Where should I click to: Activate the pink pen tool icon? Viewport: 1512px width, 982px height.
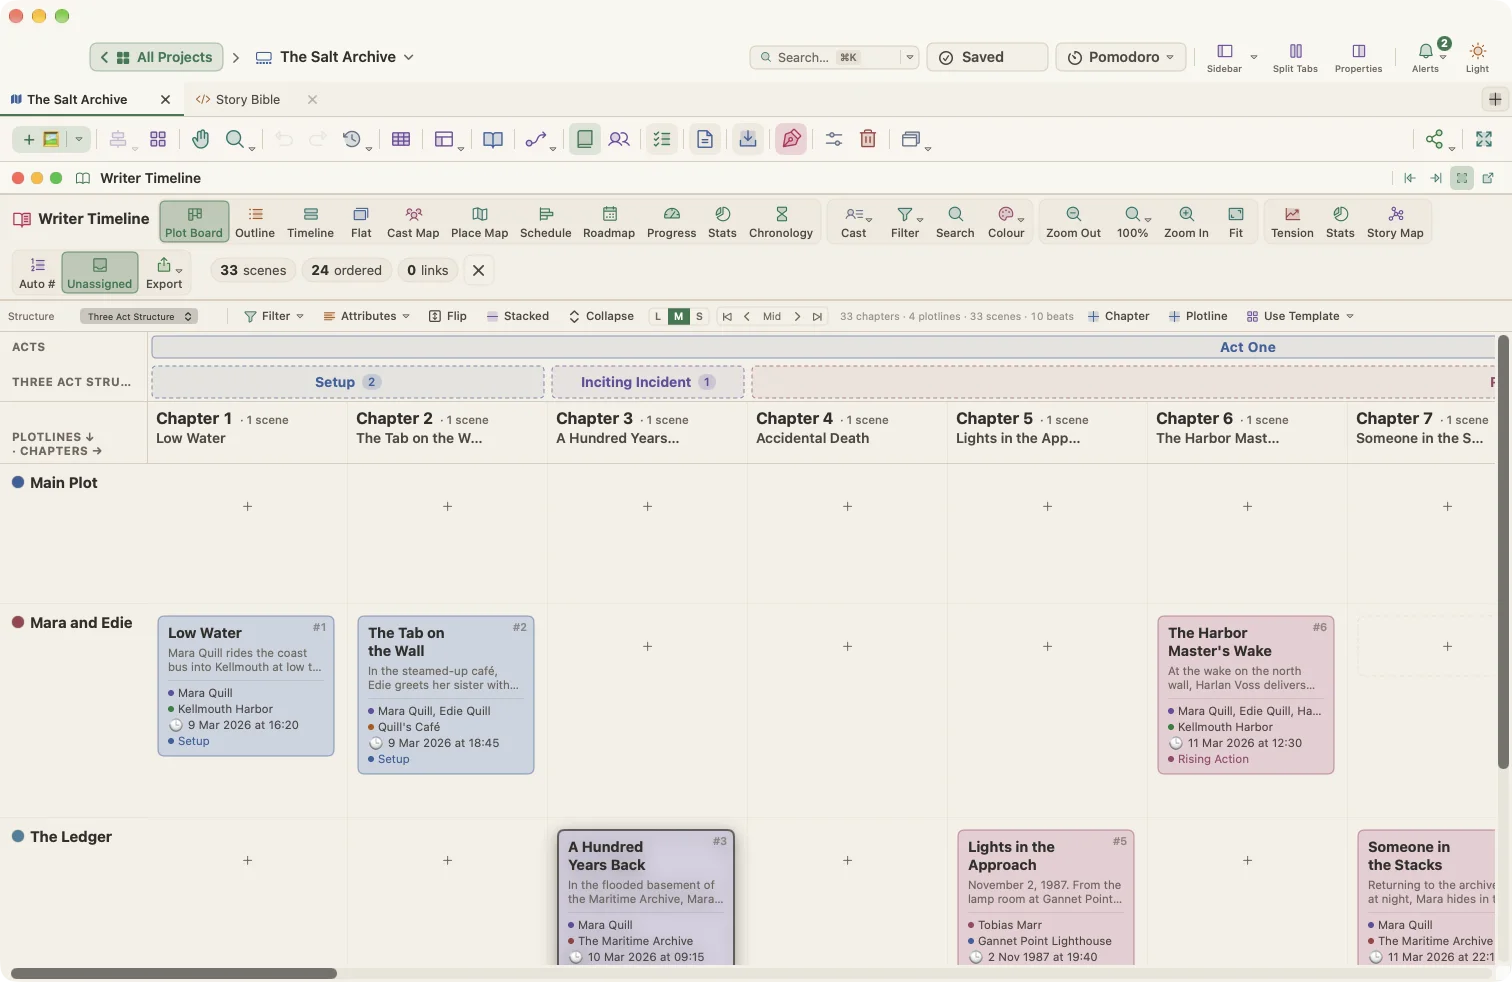pos(791,139)
